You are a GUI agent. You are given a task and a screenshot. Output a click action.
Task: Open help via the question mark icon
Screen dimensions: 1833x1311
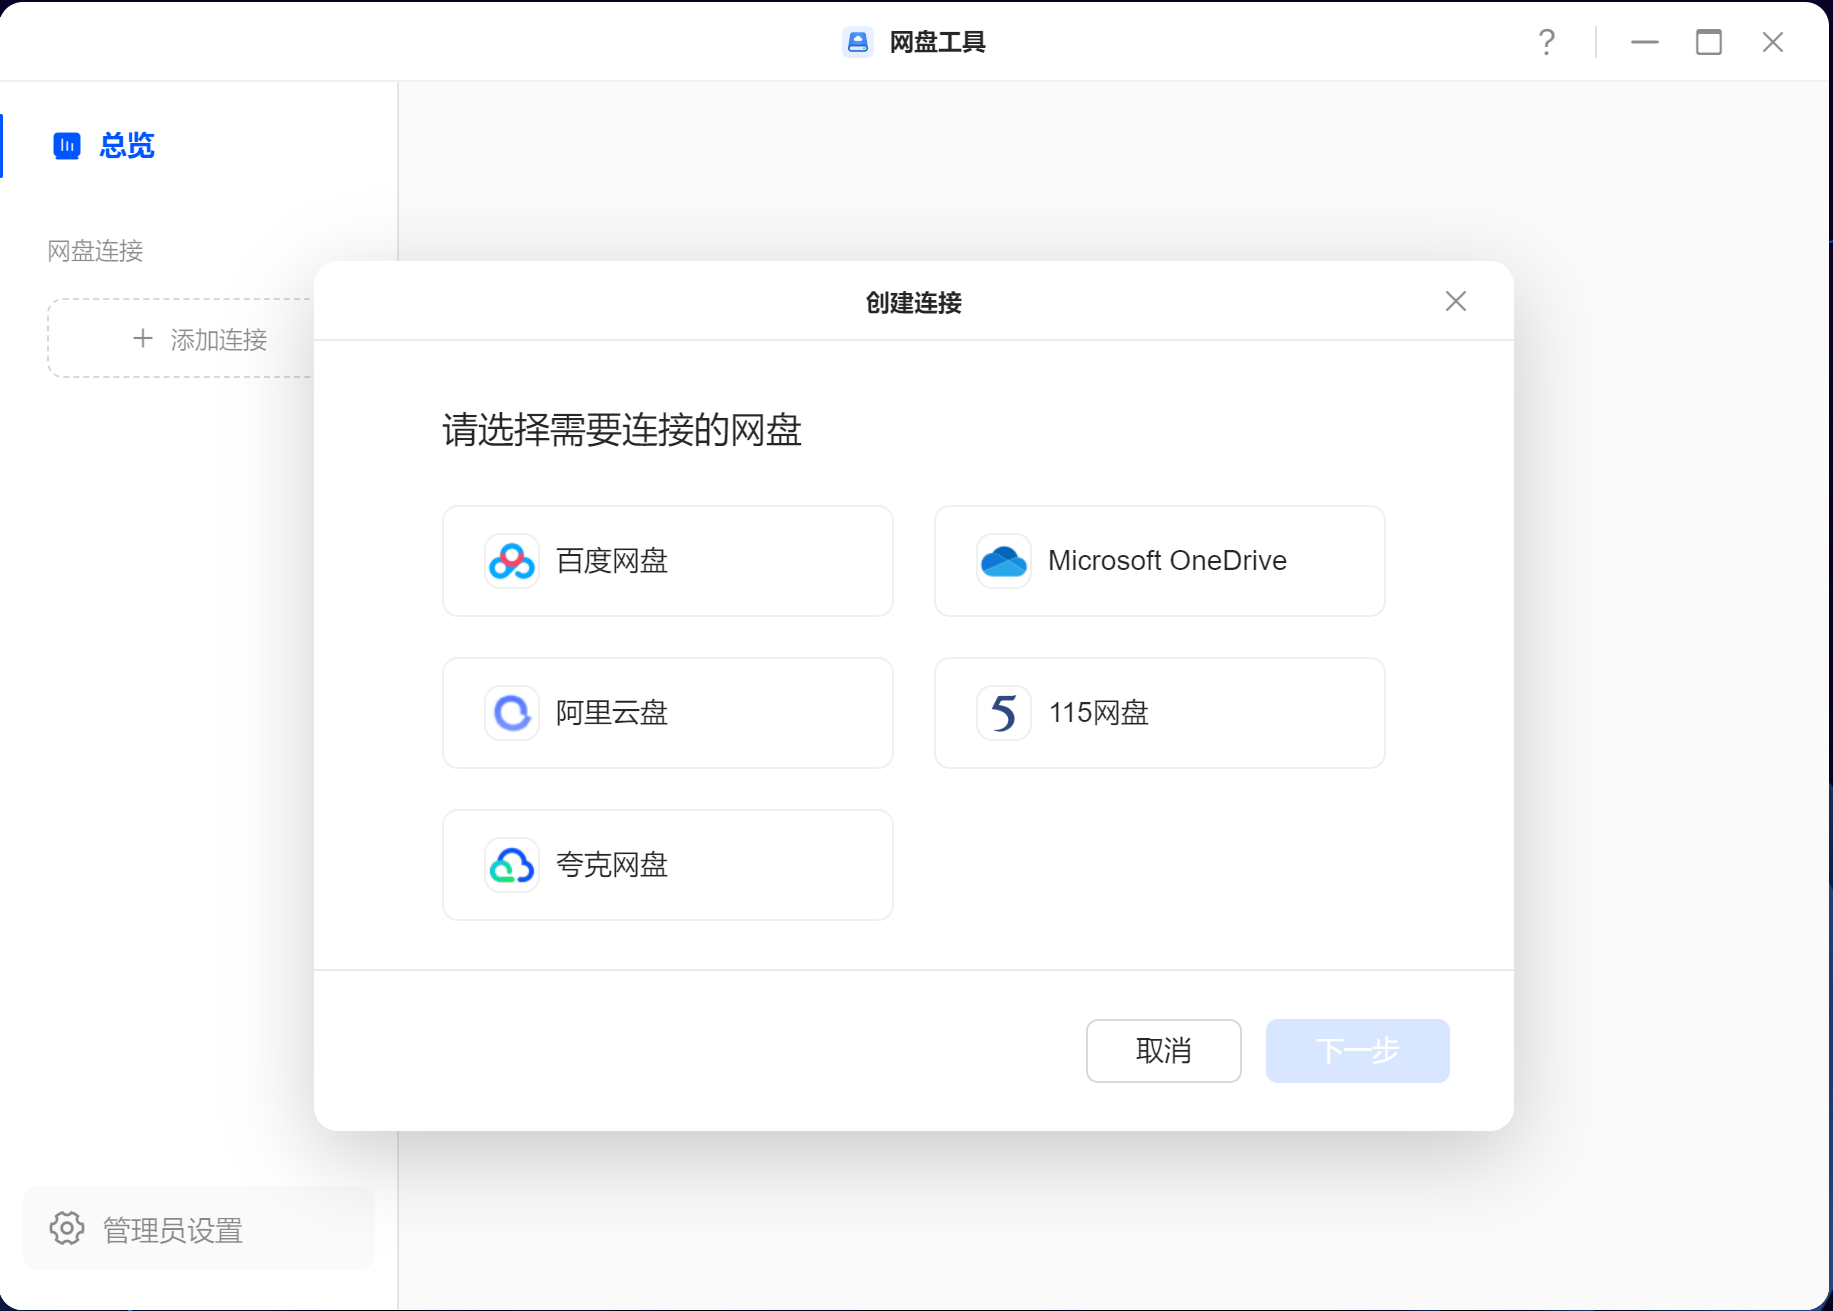pyautogui.click(x=1546, y=42)
